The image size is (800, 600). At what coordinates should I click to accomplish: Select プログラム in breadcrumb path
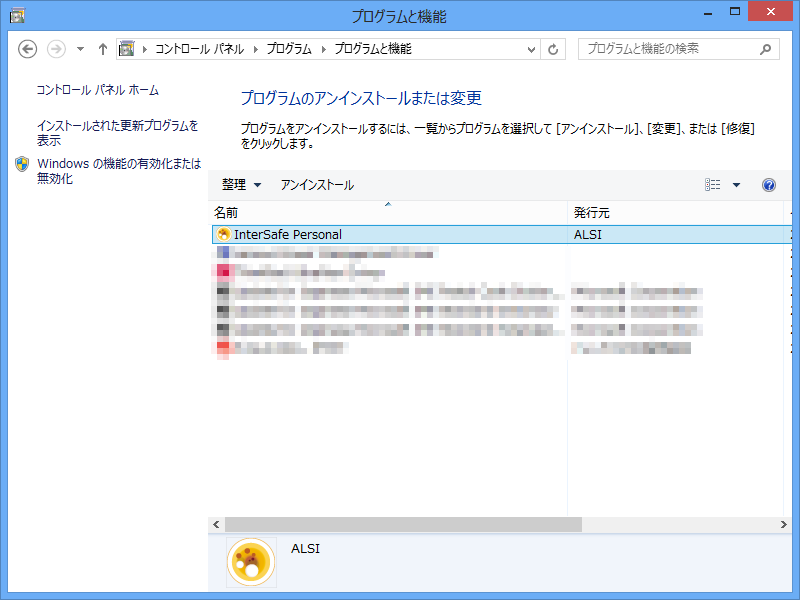pyautogui.click(x=289, y=49)
